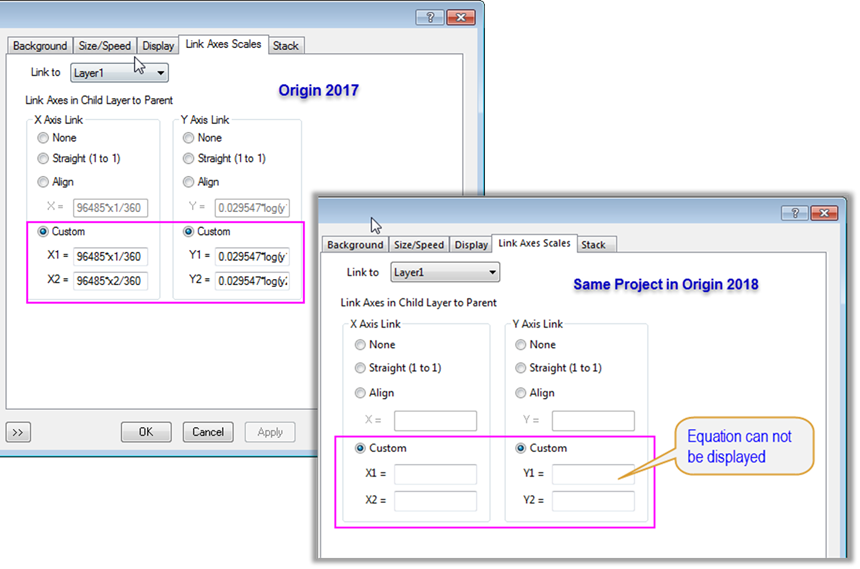
Task: Switch to Size/Speed tab in Origin 2017 dialog
Action: pyautogui.click(x=104, y=46)
